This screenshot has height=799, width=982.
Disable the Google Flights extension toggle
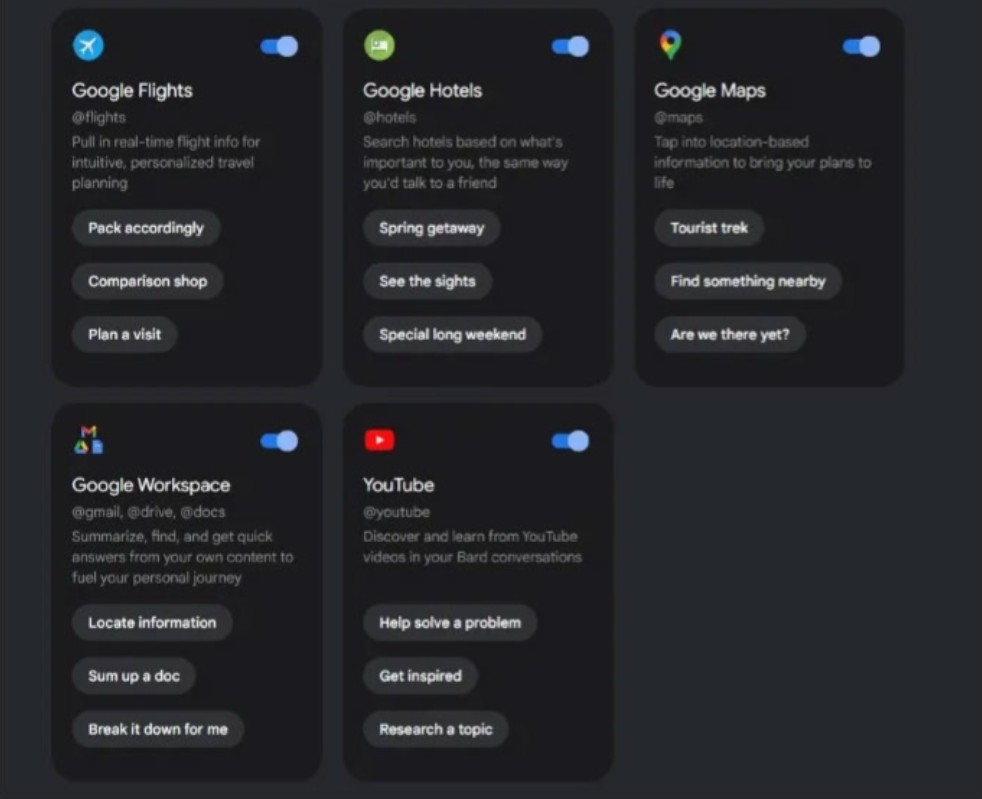point(279,47)
